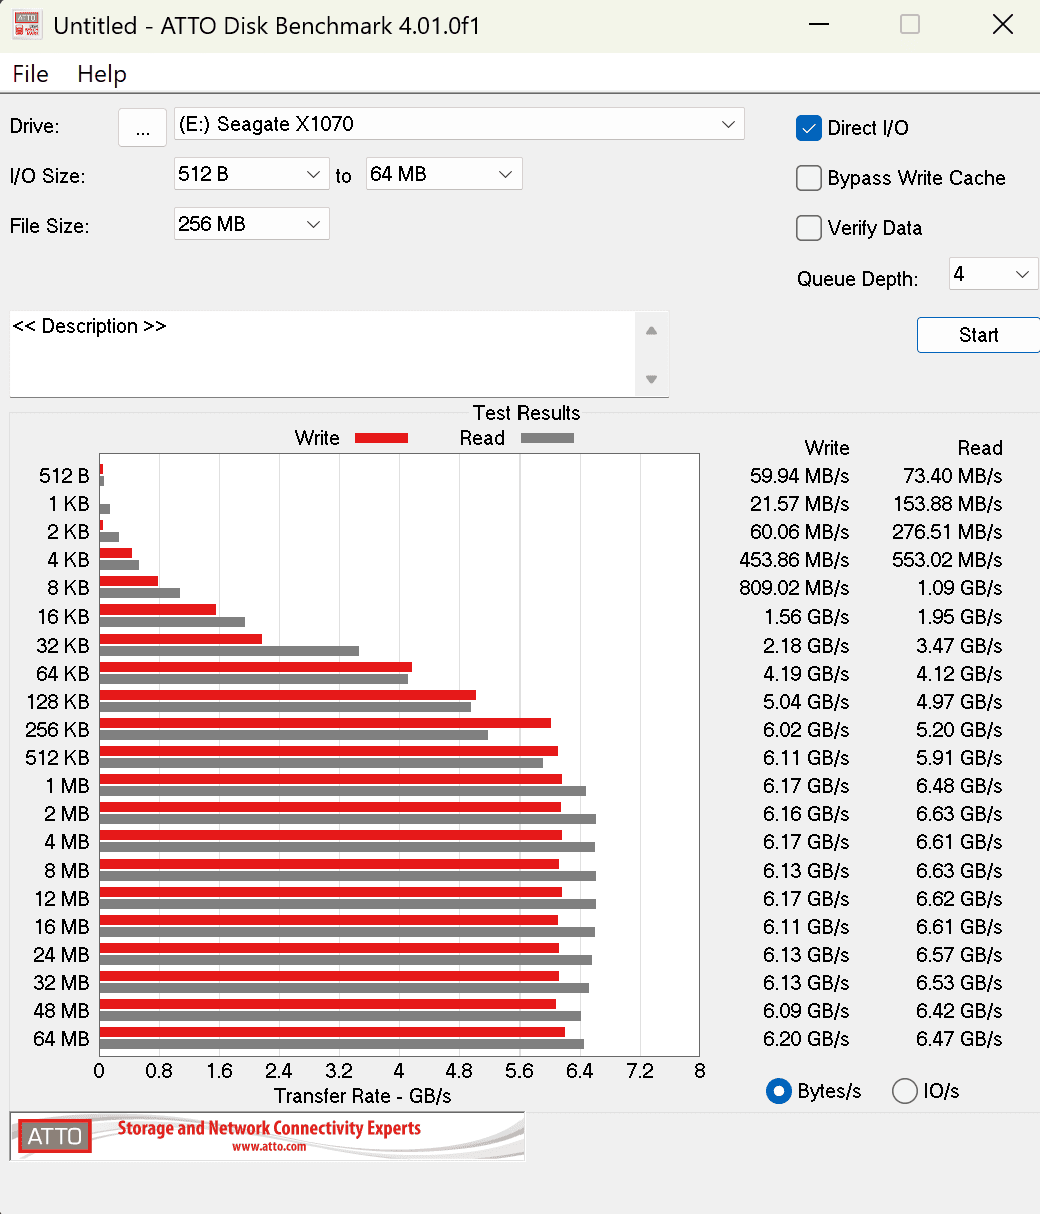Click the description scroll up arrow

coord(651,331)
